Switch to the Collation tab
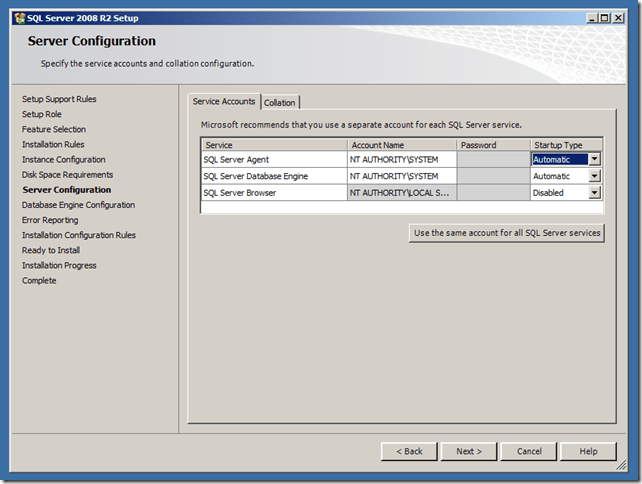The width and height of the screenshot is (642, 484). (280, 102)
